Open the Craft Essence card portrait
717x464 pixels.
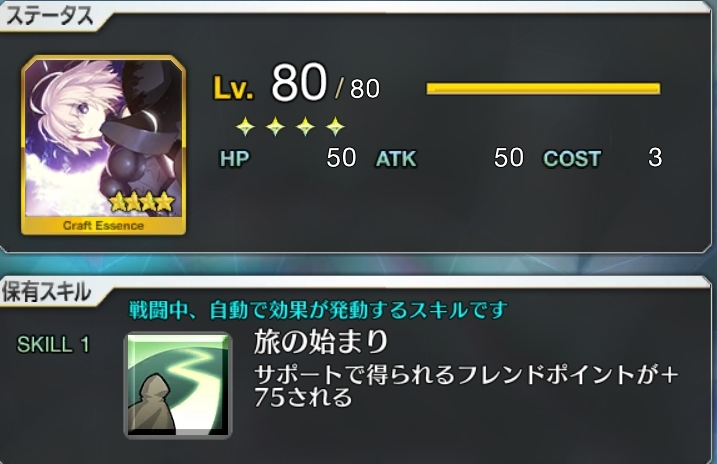coord(103,145)
